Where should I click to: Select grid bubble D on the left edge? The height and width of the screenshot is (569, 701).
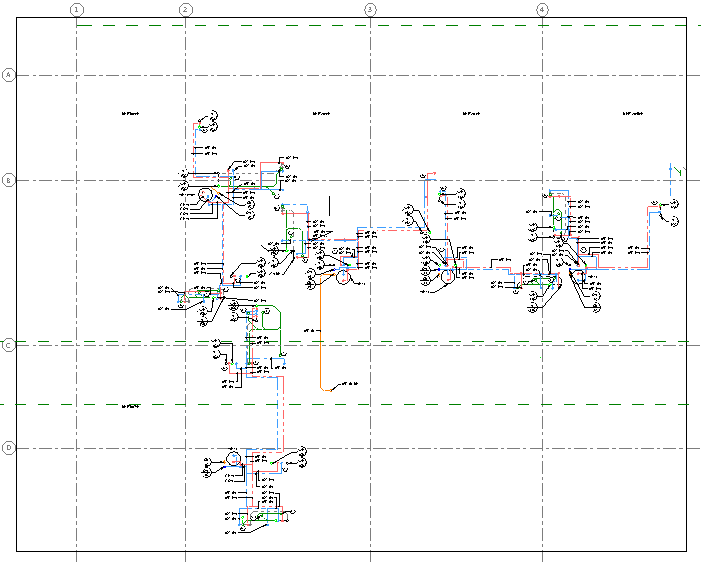8,448
